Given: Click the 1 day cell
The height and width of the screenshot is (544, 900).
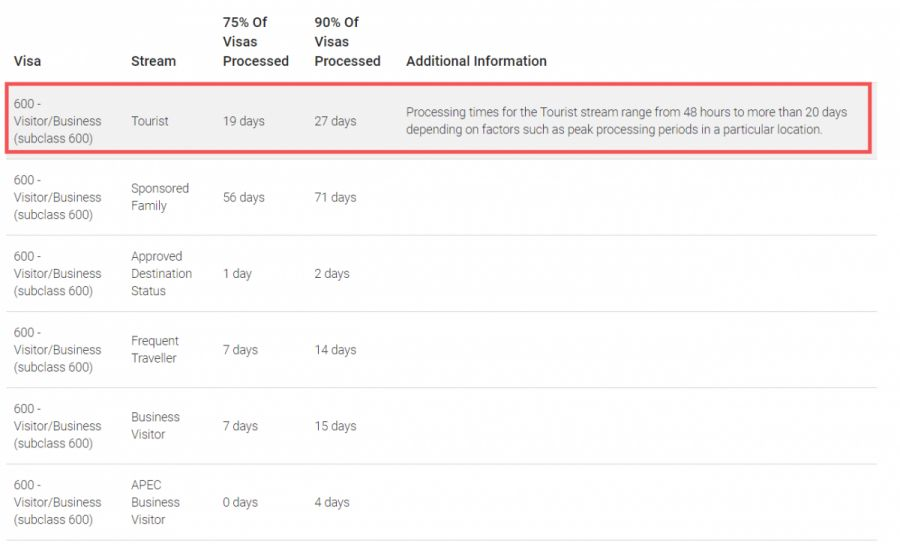Looking at the screenshot, I should pyautogui.click(x=237, y=274).
